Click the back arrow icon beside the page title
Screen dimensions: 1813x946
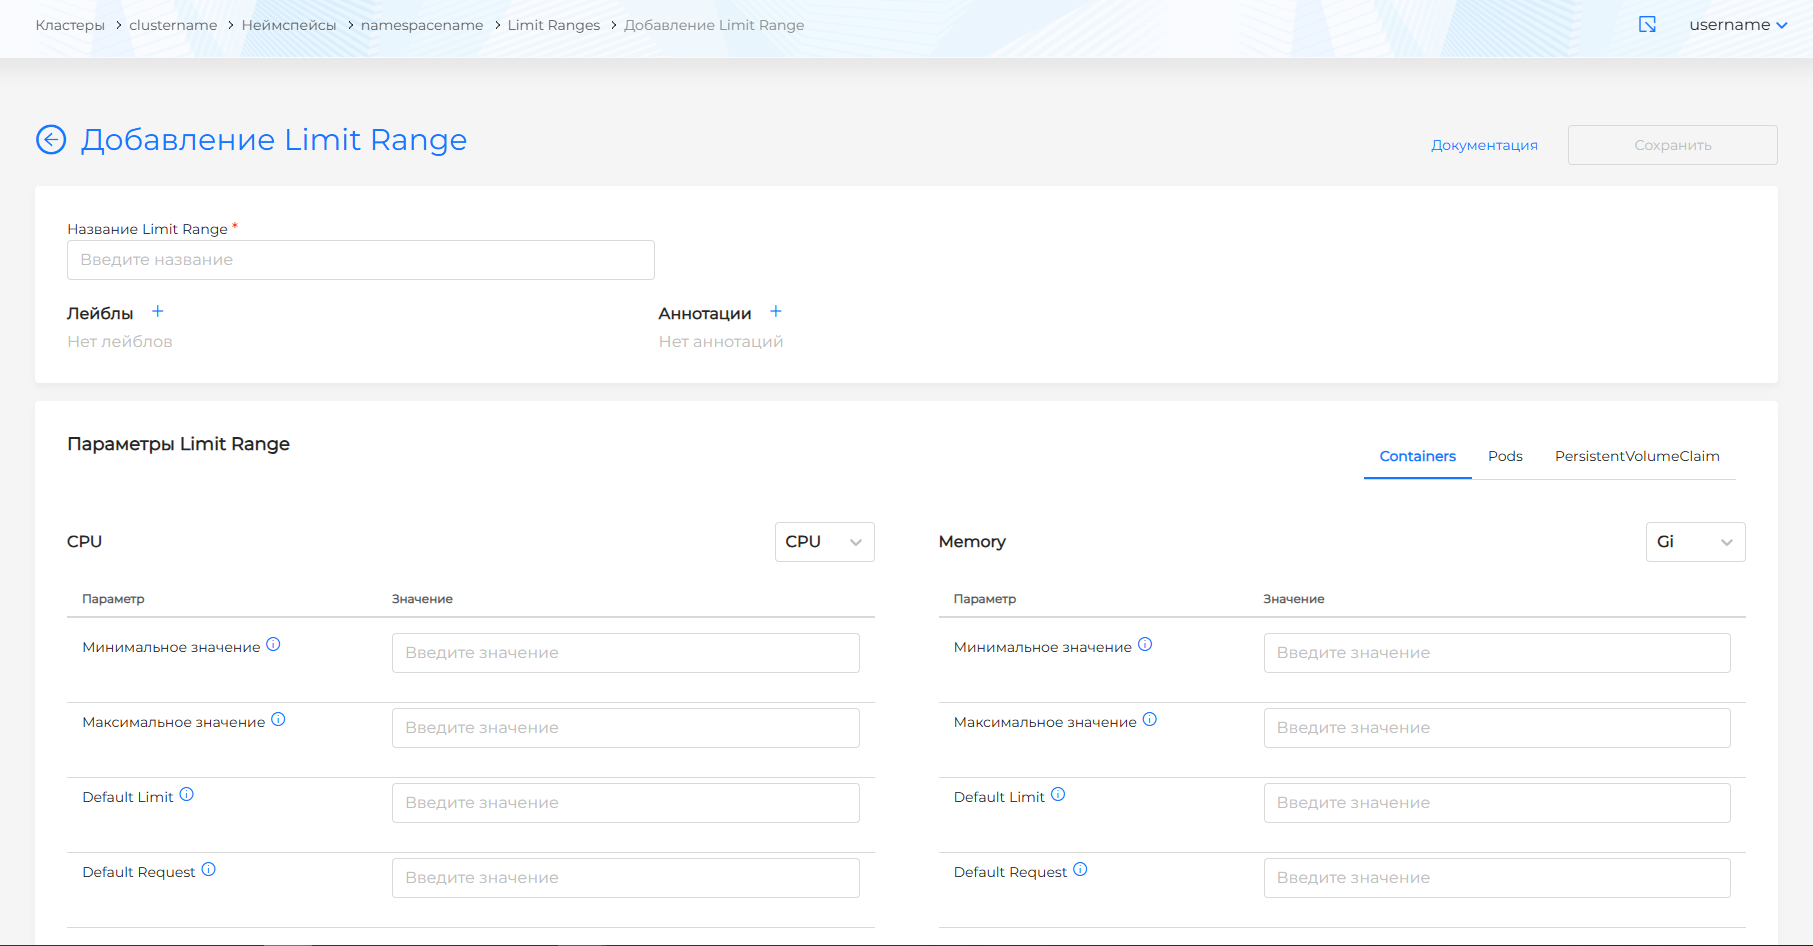[x=51, y=140]
